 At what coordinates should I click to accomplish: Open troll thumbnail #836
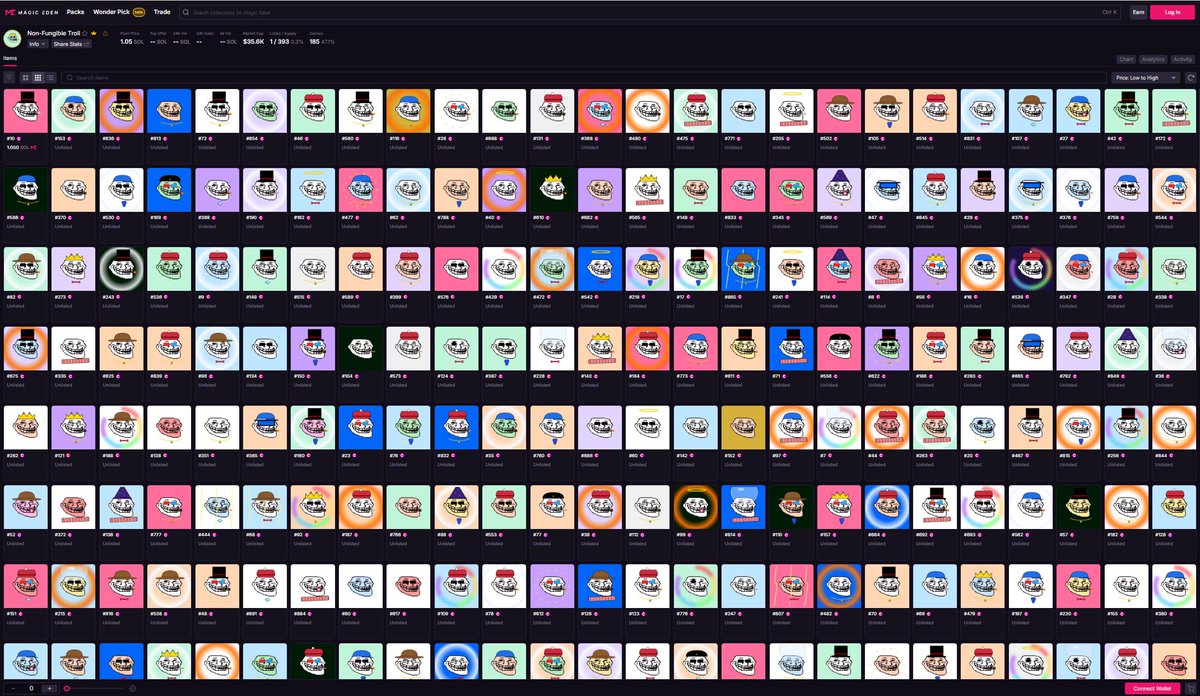click(x=121, y=111)
